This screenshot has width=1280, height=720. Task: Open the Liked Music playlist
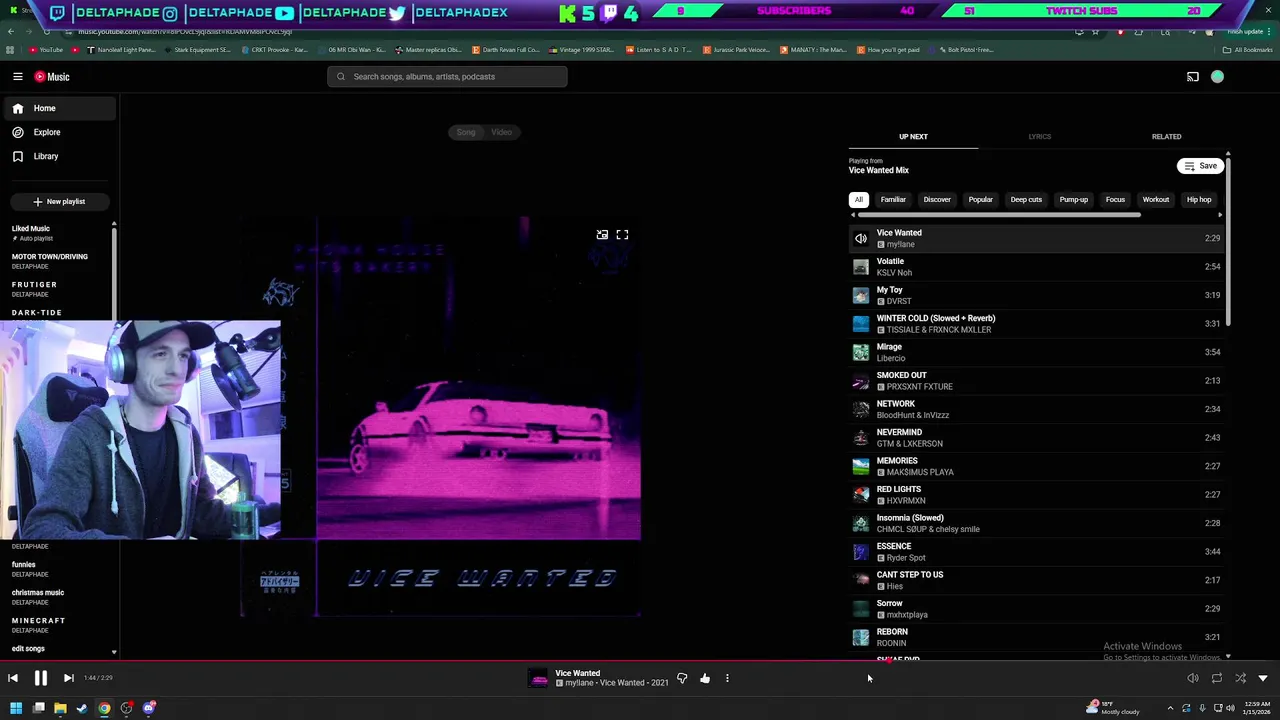(x=58, y=233)
